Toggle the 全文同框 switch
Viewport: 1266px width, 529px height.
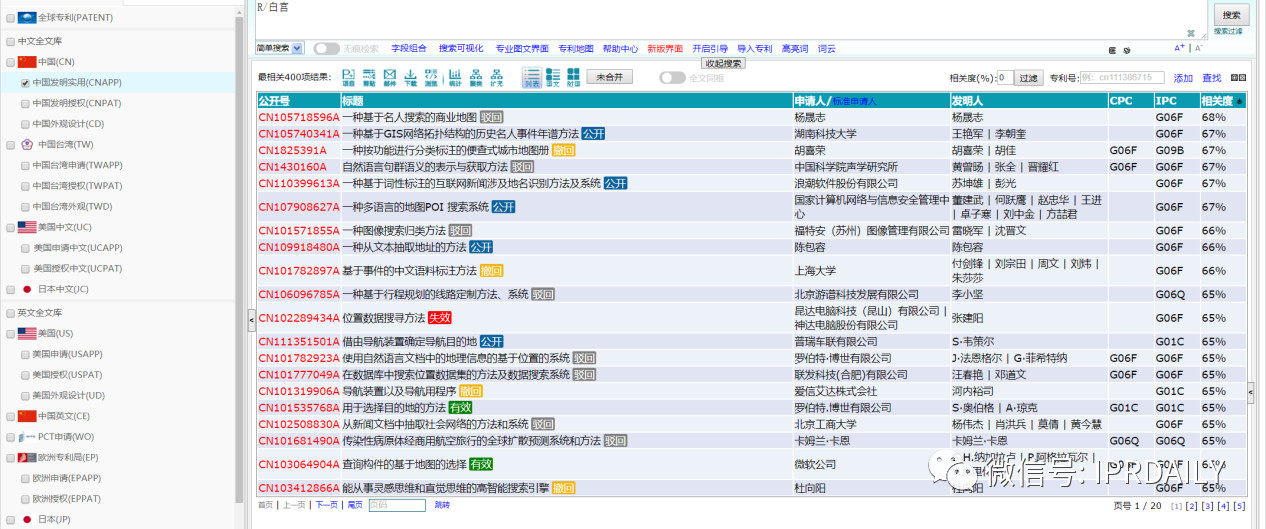pos(672,77)
